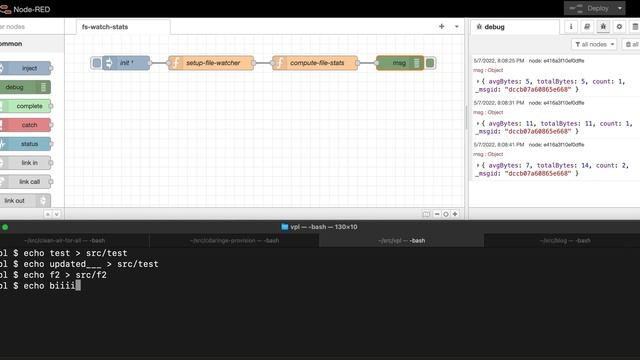This screenshot has width=640, height=360.
Task: Select the init inject node on canvas
Action: coord(126,63)
